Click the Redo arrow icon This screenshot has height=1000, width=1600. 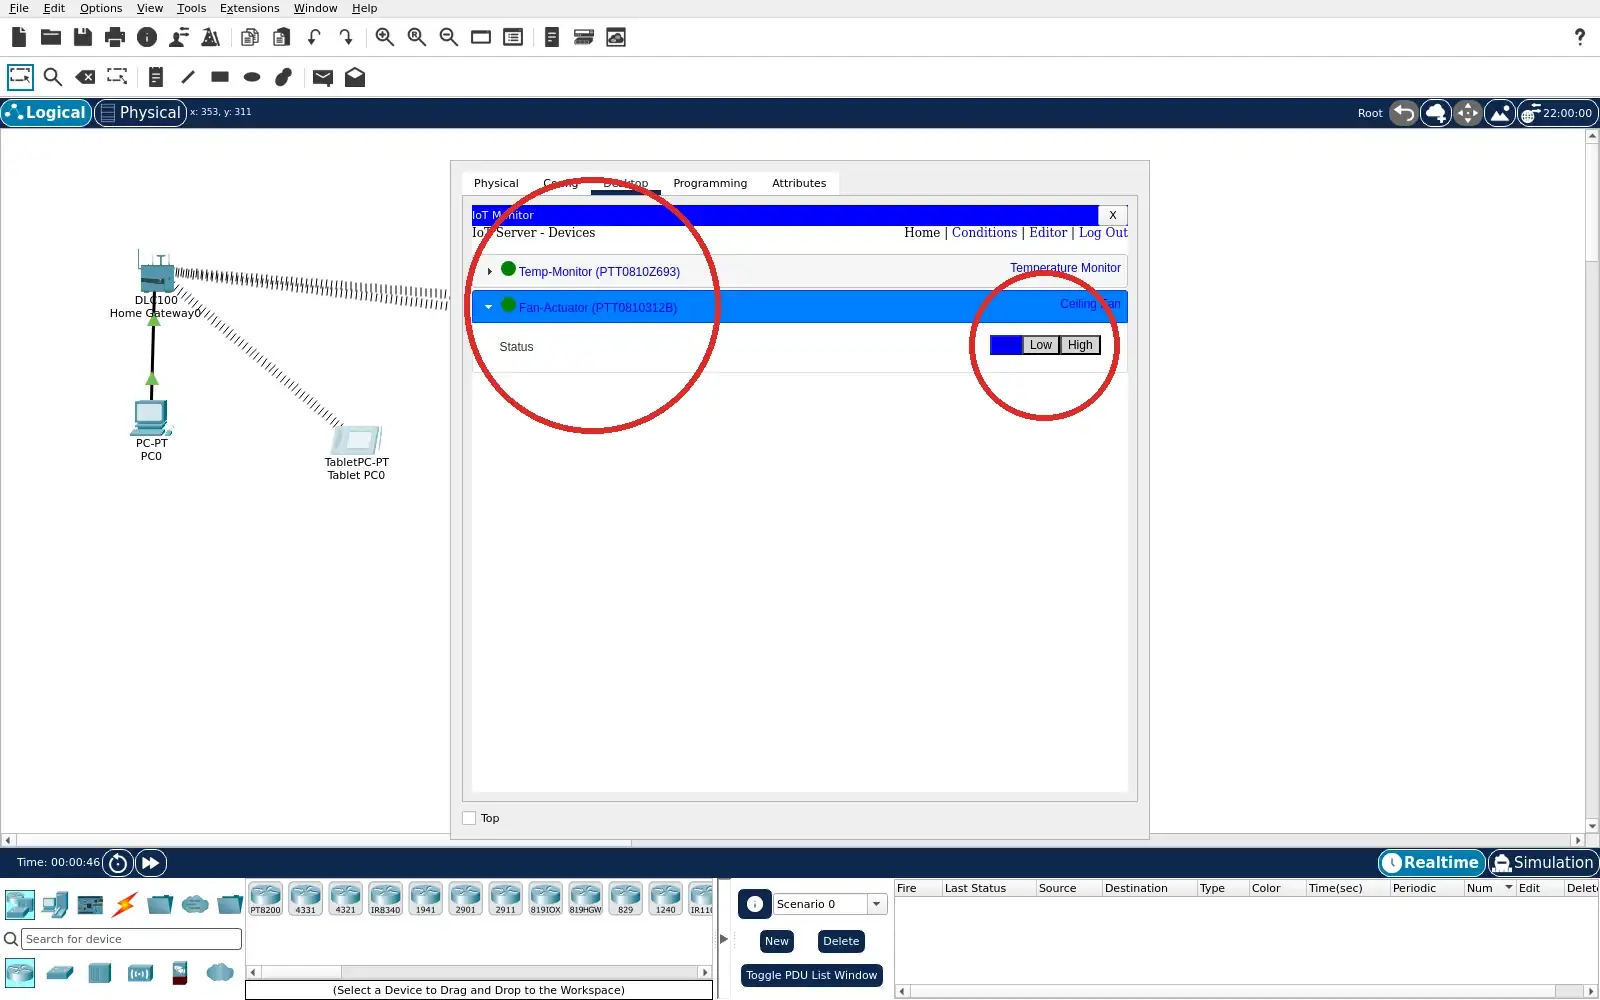click(x=346, y=37)
